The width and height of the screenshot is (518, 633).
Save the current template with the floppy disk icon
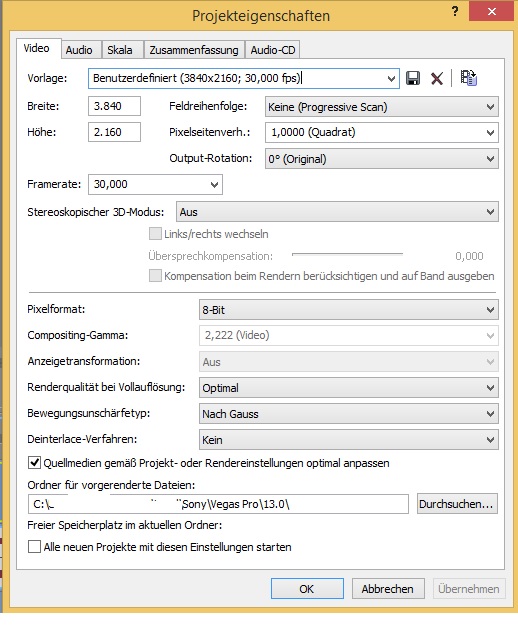click(x=413, y=78)
